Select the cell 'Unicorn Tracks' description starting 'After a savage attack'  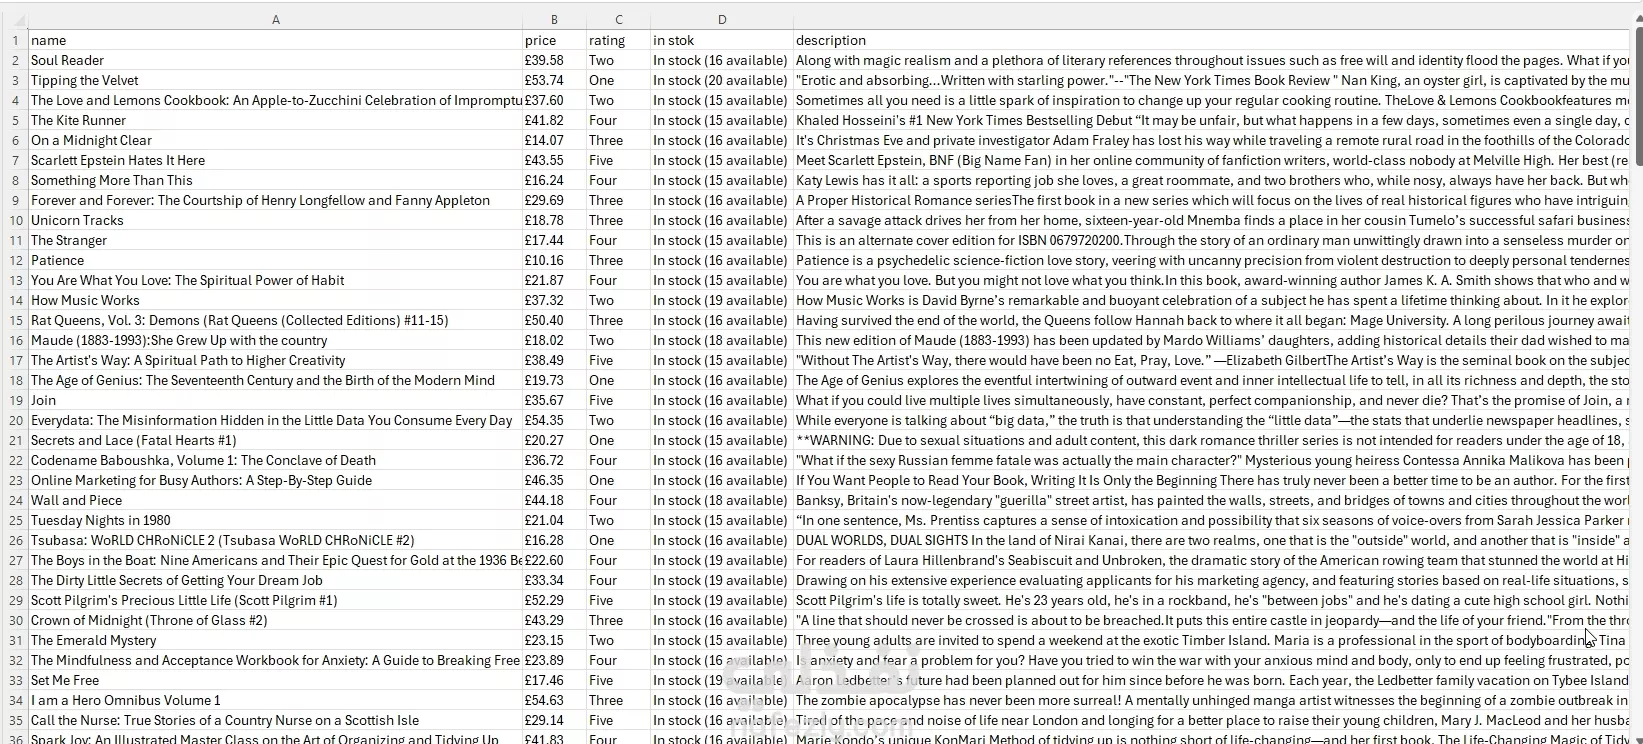coord(1211,220)
